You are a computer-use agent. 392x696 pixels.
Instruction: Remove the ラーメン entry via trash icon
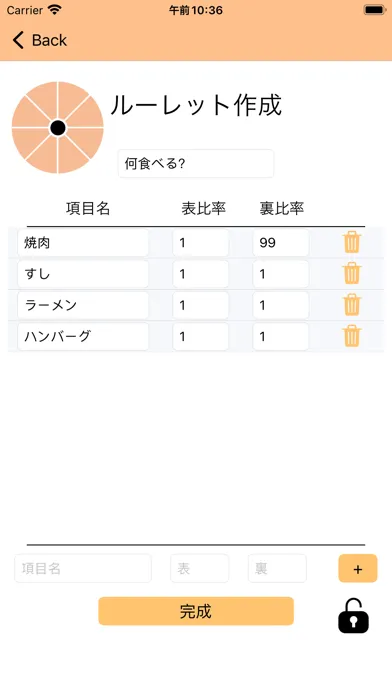[352, 304]
